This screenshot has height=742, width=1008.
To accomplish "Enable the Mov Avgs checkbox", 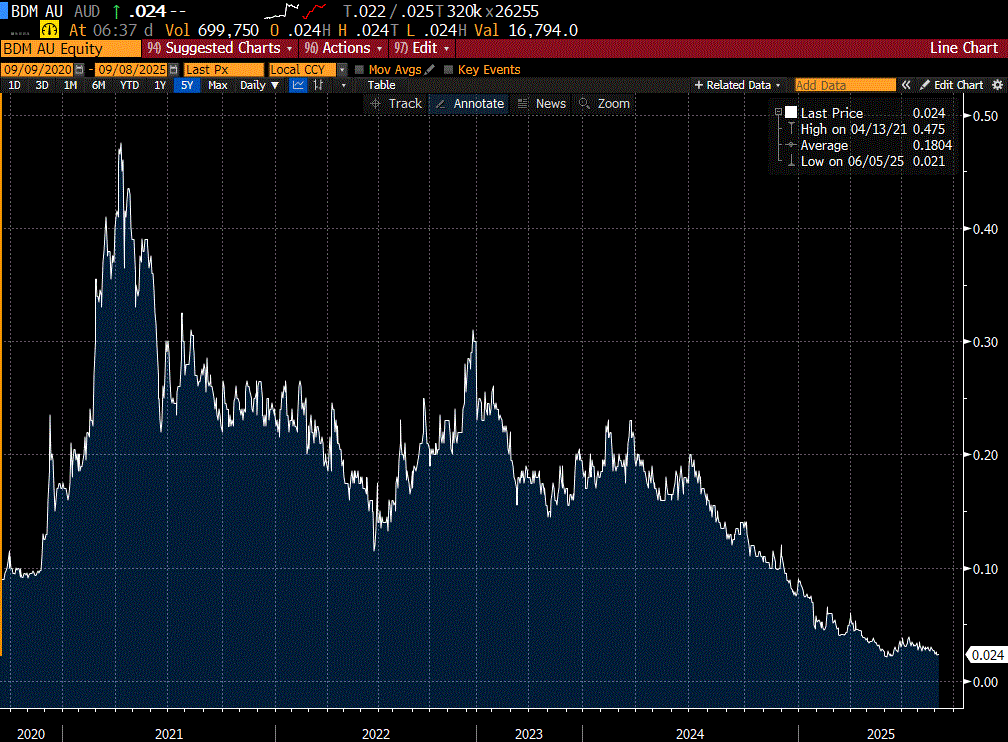I will (x=360, y=69).
